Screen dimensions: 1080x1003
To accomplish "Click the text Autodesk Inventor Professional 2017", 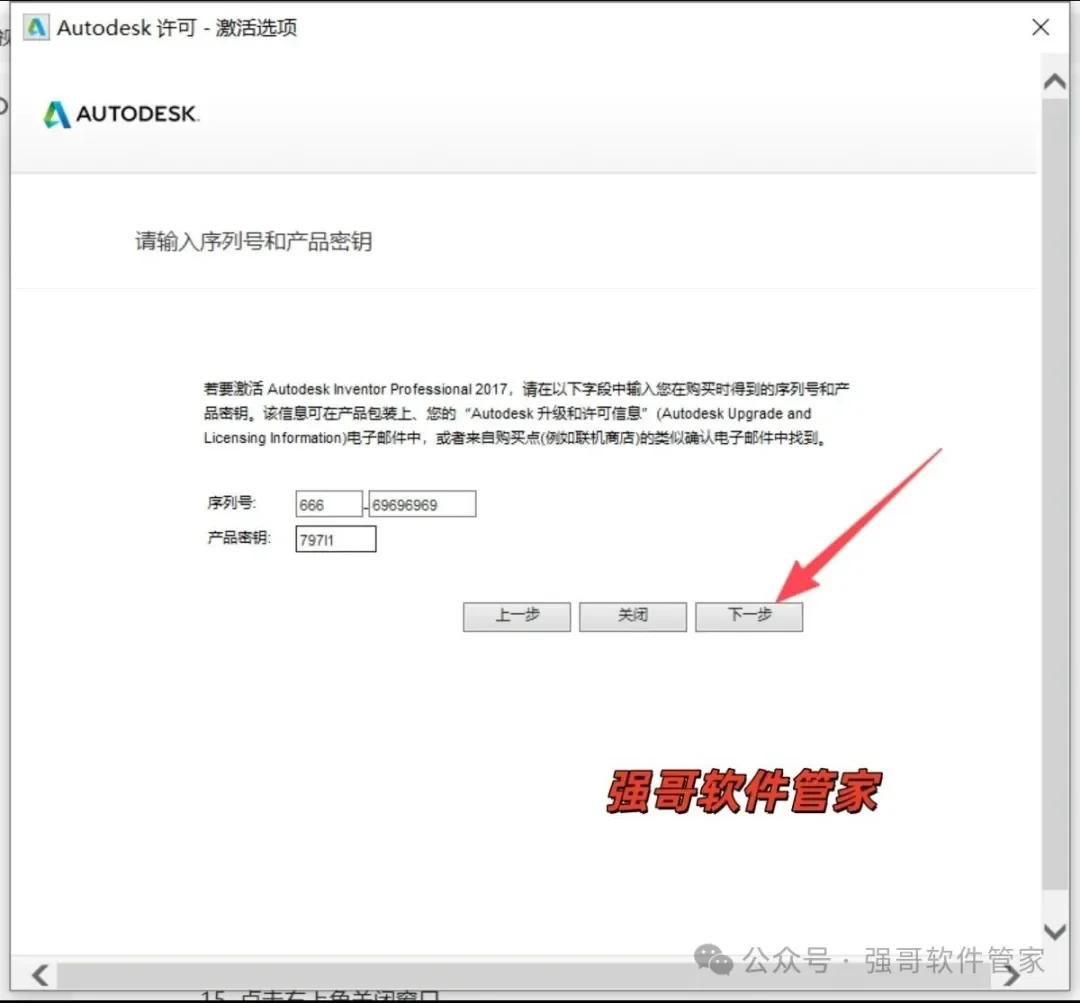I will pyautogui.click(x=387, y=389).
